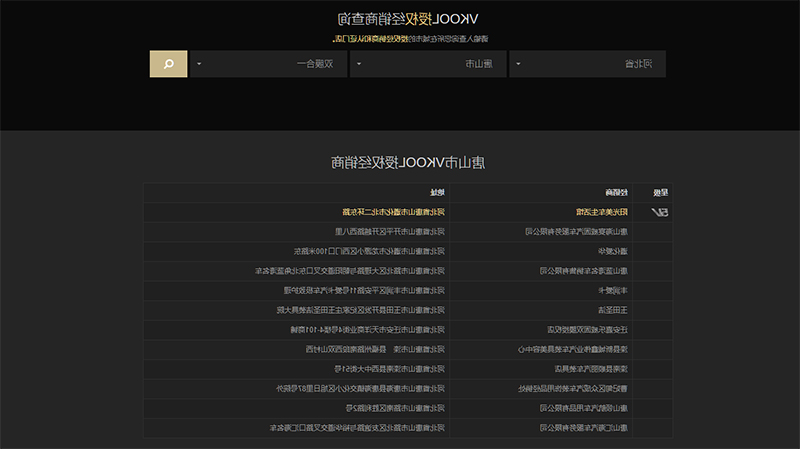Select dealer 阳光美车生活馆
This screenshot has height=449, width=800.
tap(602, 212)
